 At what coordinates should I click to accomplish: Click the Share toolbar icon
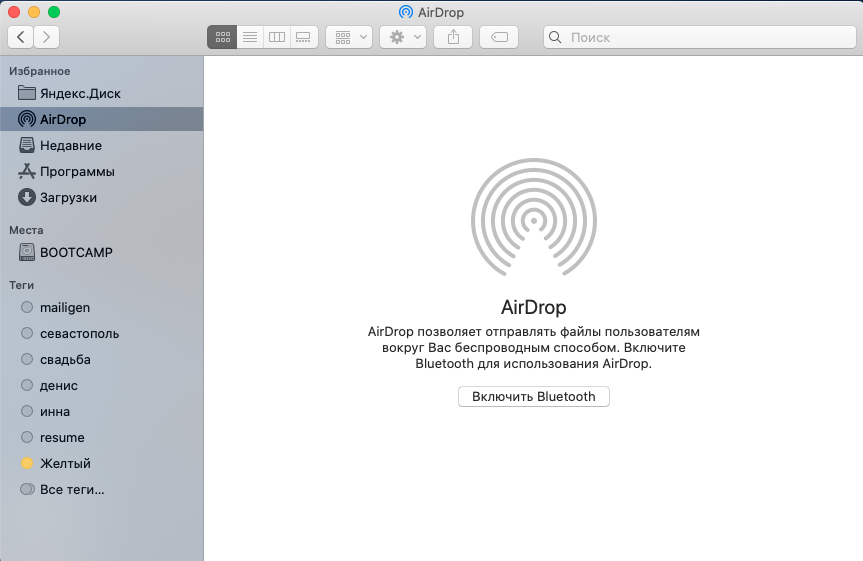pos(453,37)
